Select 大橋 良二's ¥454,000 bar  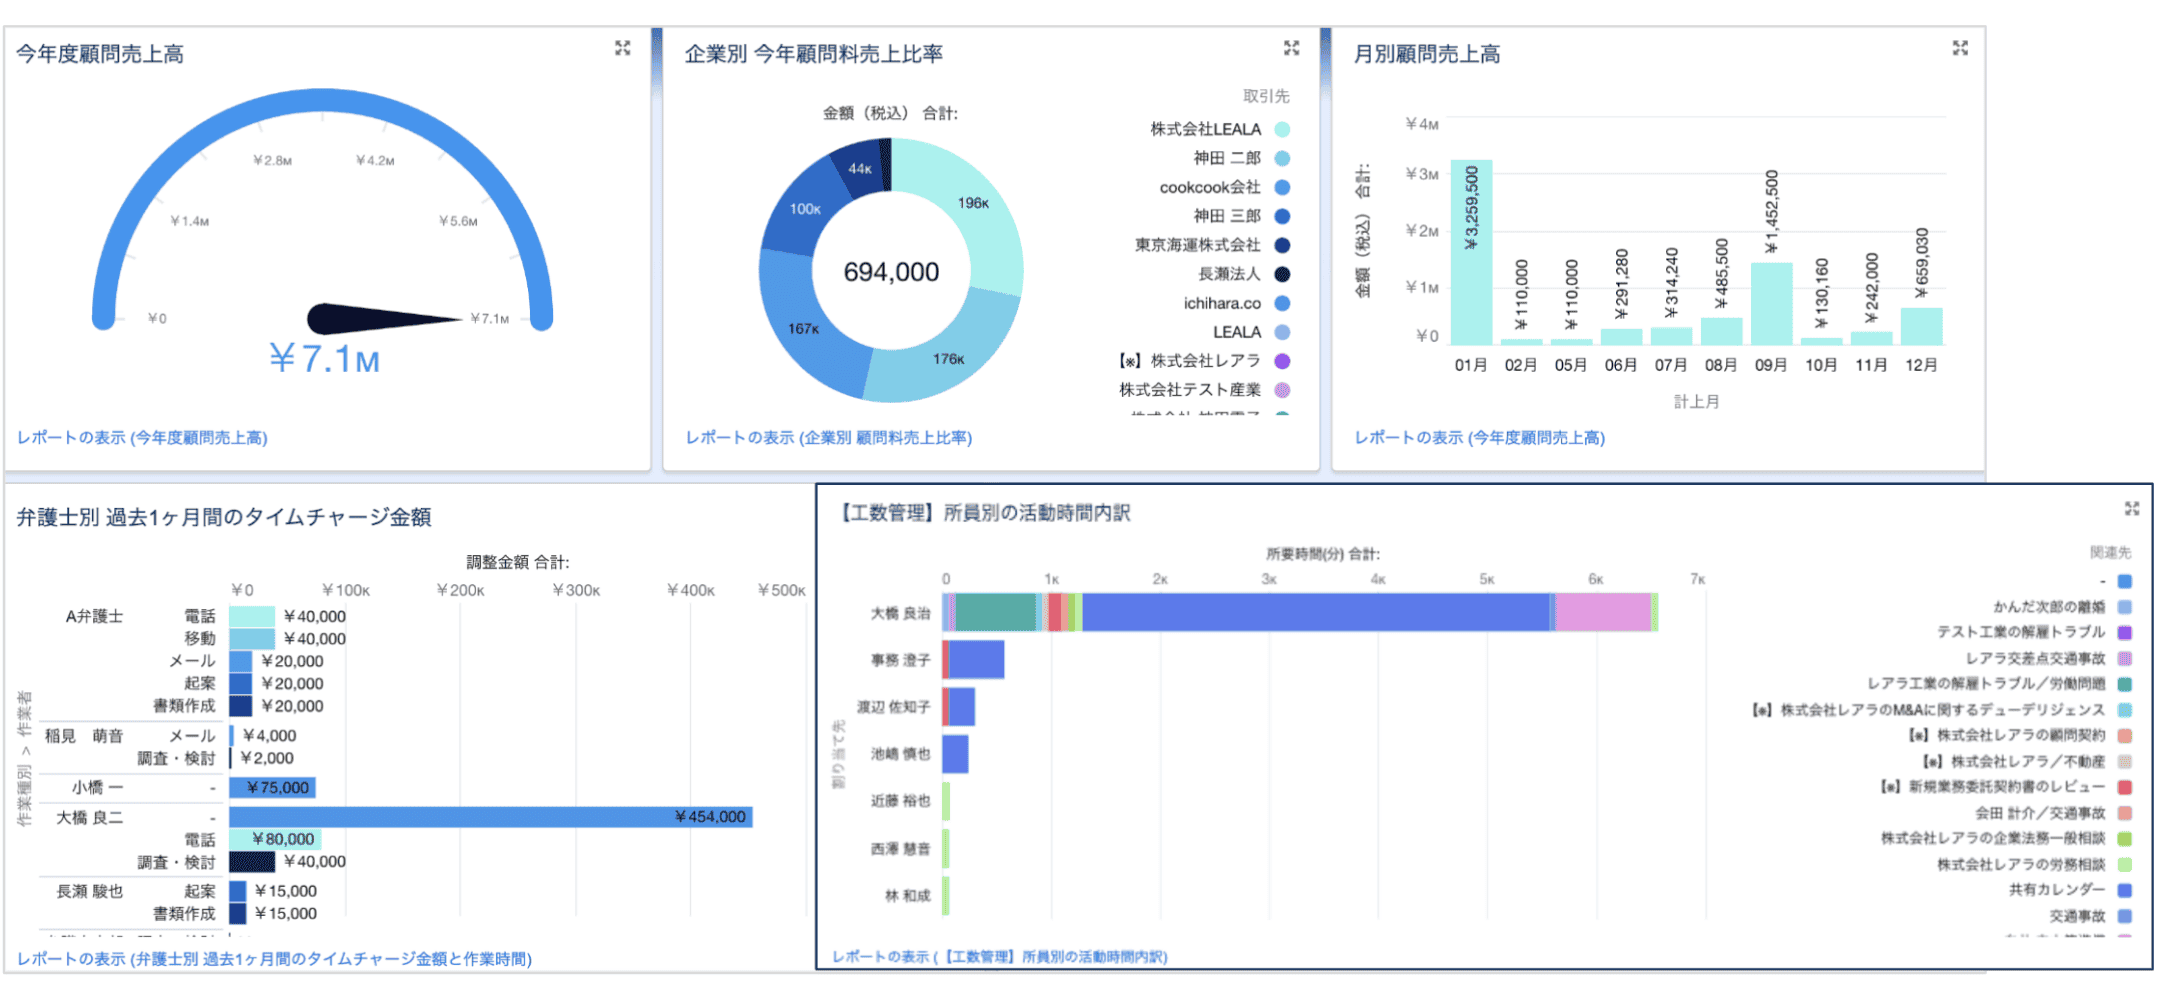[x=490, y=817]
